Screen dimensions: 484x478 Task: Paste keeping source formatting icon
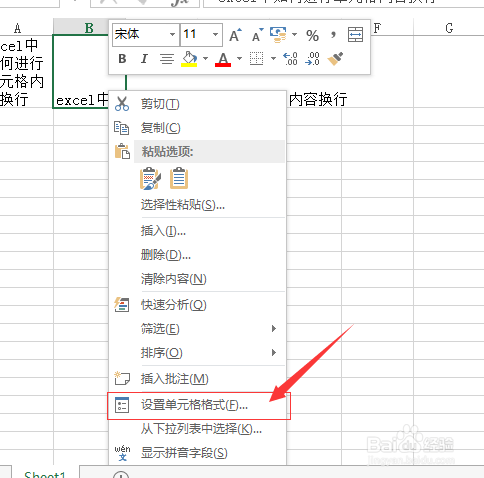pos(150,179)
